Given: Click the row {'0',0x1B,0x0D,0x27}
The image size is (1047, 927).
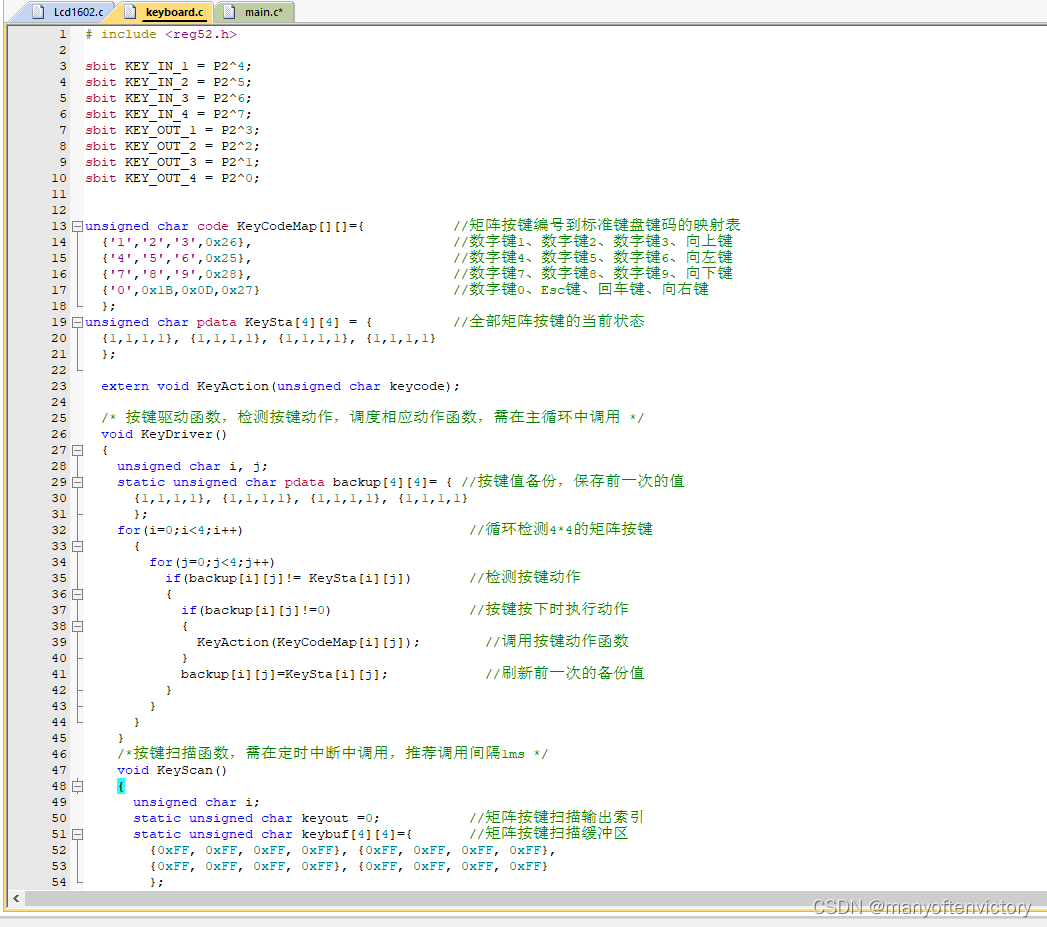Looking at the screenshot, I should tap(181, 291).
